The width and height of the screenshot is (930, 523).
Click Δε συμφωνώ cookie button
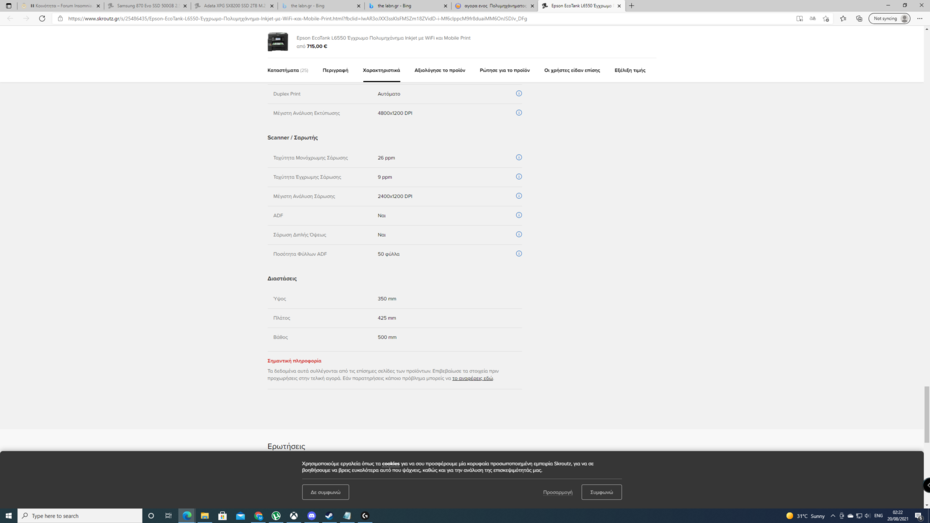(x=325, y=492)
